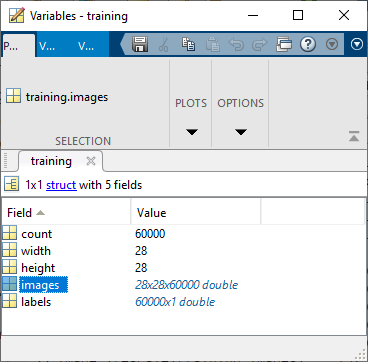Click the grid icon beside 'images'

[x=10, y=284]
